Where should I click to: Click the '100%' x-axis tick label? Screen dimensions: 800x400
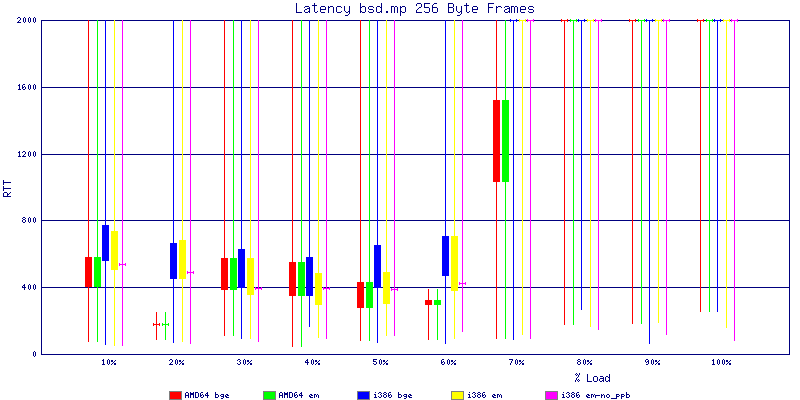click(x=721, y=362)
